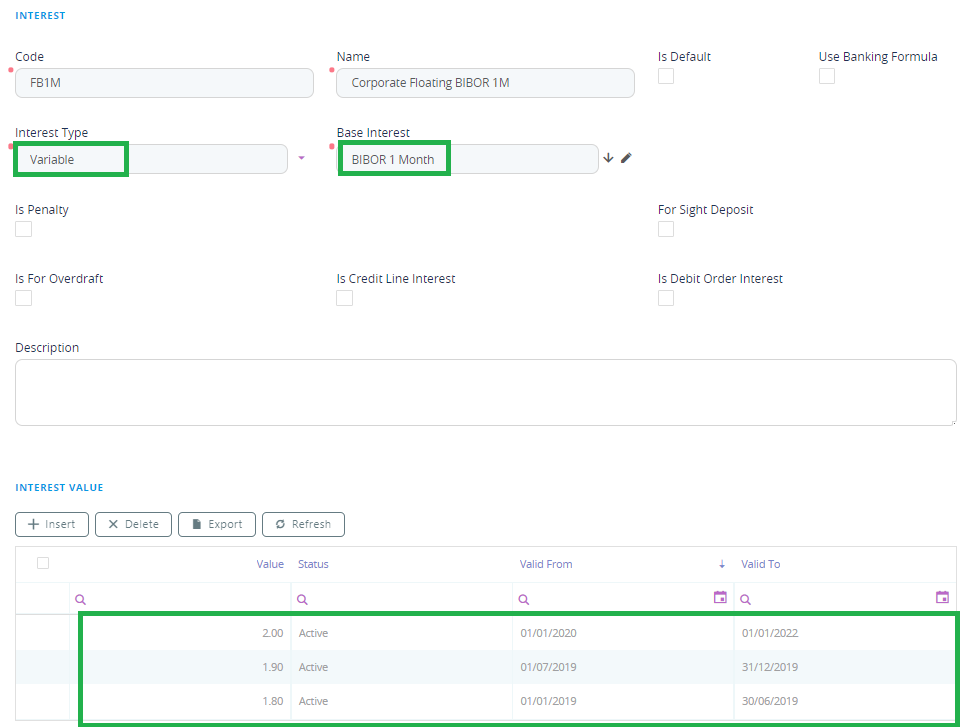Click the search icon in Valid From filter
This screenshot has height=727, width=968.
524,598
